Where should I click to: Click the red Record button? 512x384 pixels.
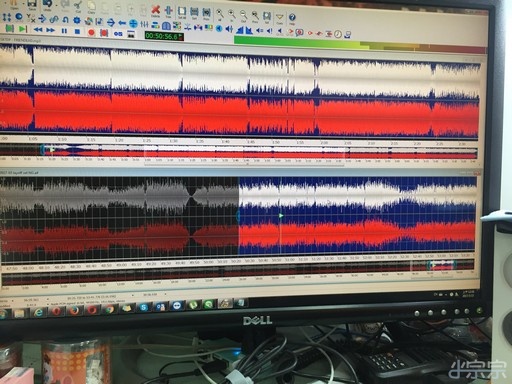(91, 32)
